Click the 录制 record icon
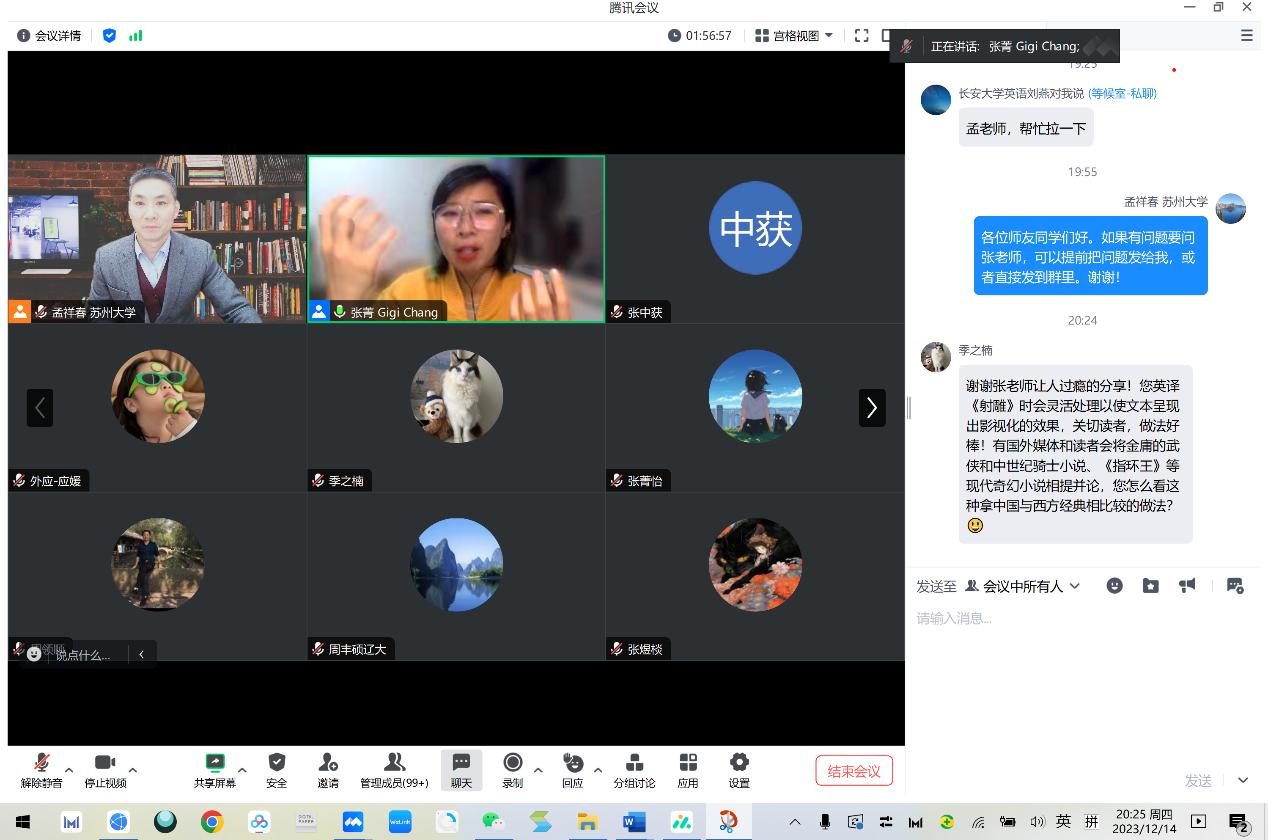 513,764
